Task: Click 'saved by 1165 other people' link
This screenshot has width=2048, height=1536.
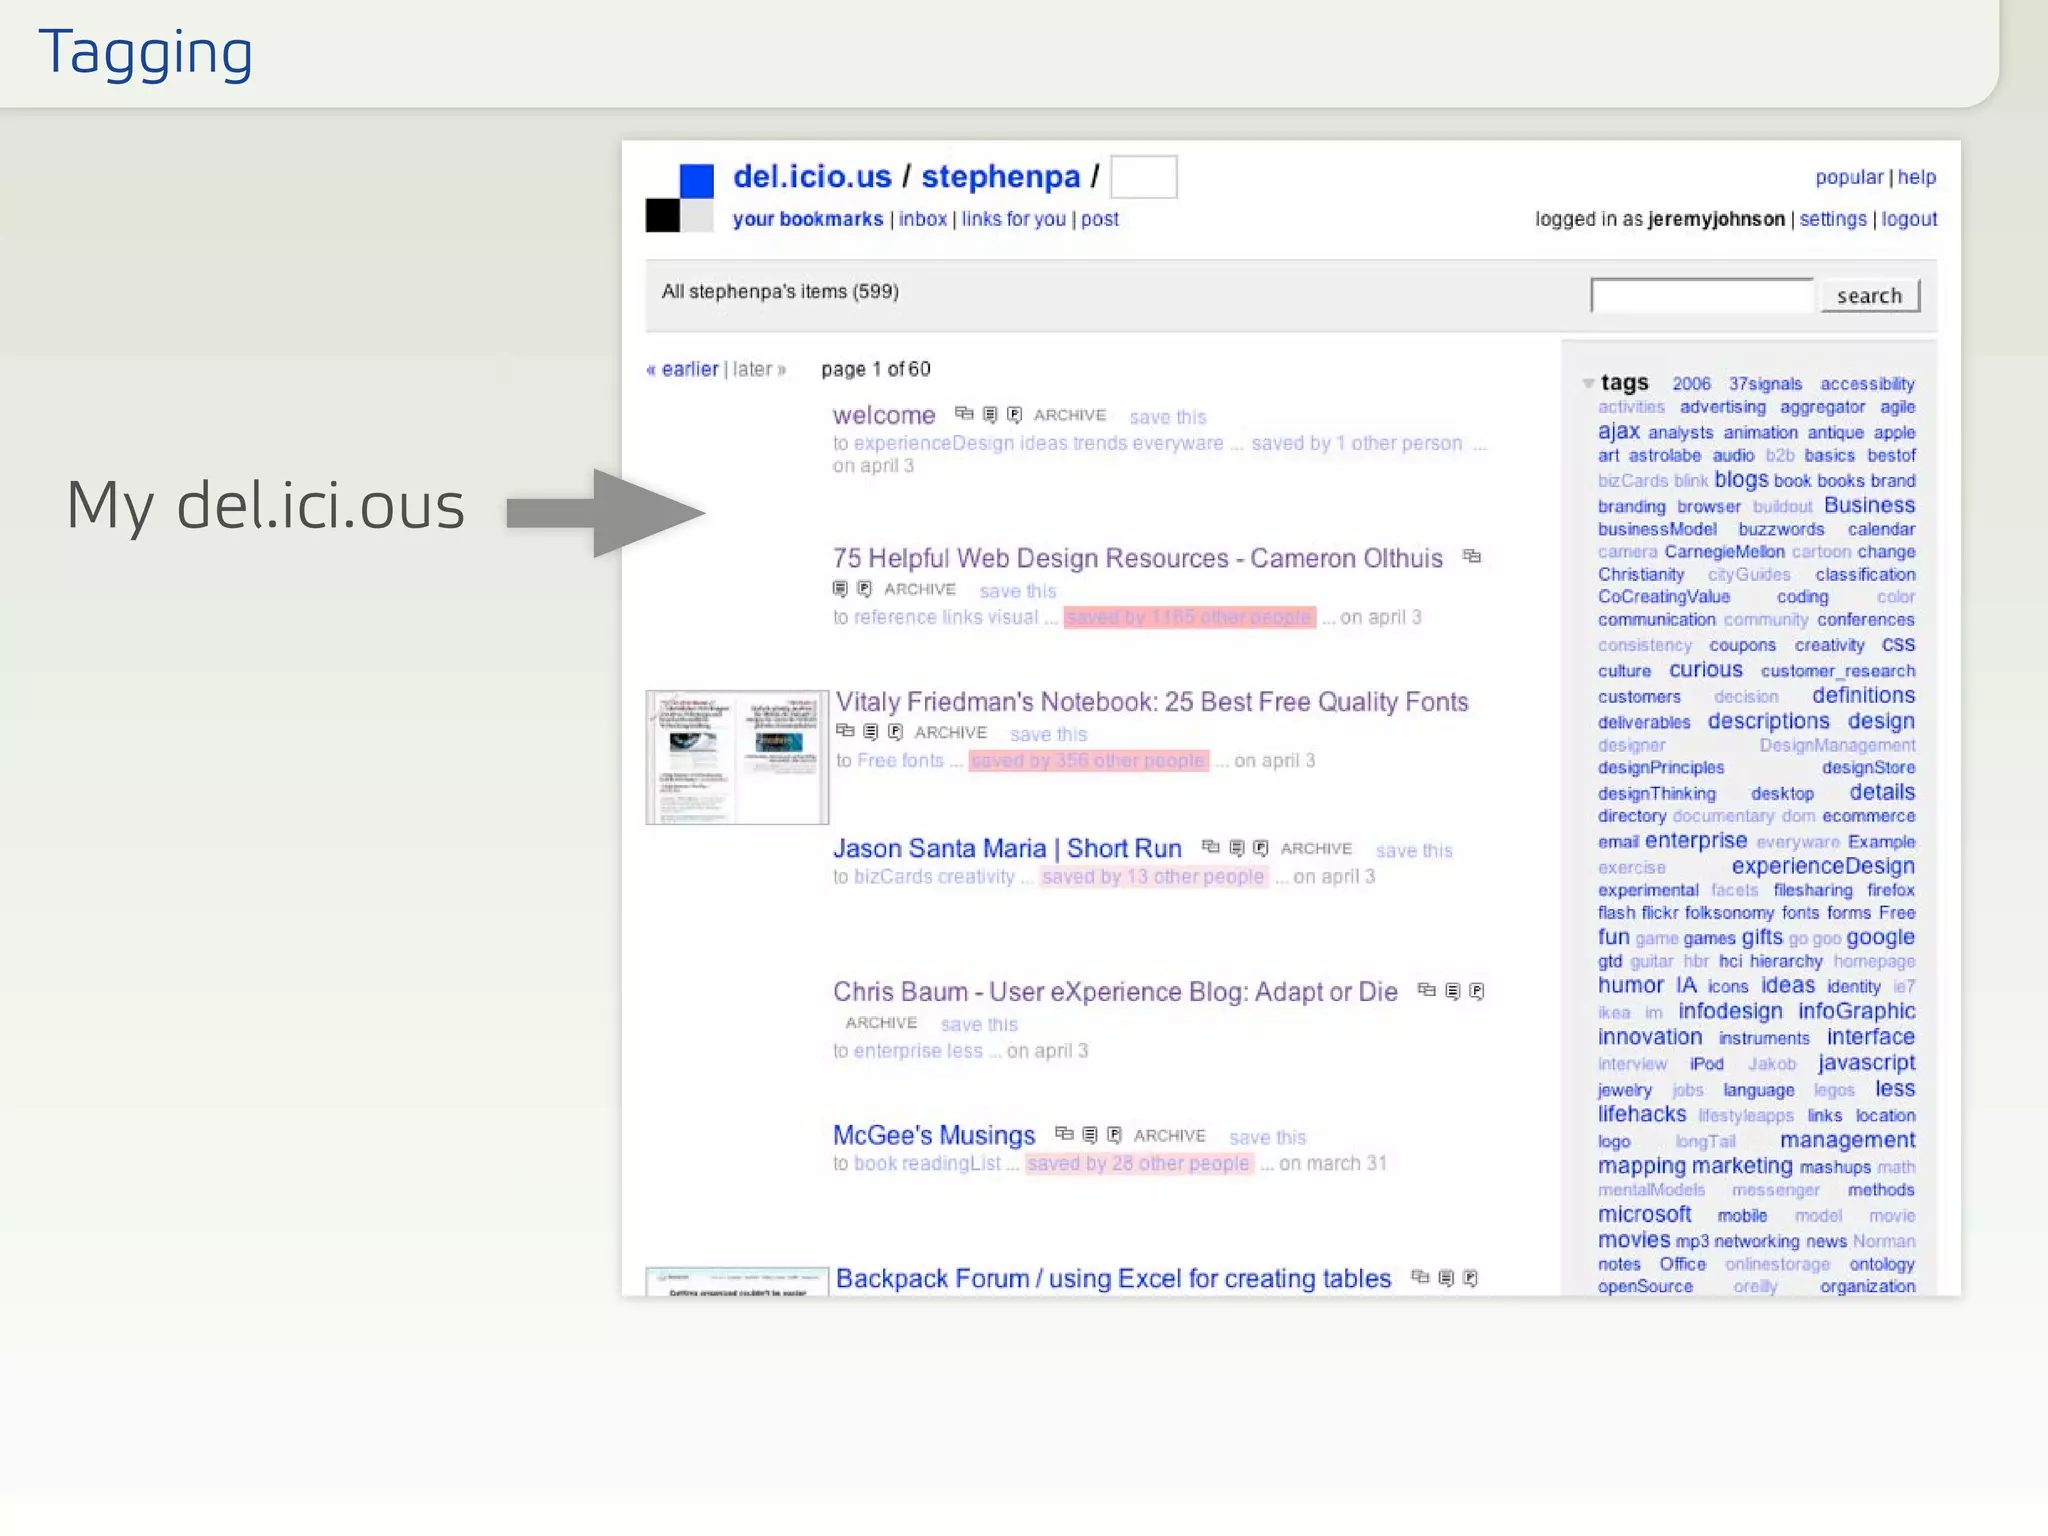Action: (1189, 617)
